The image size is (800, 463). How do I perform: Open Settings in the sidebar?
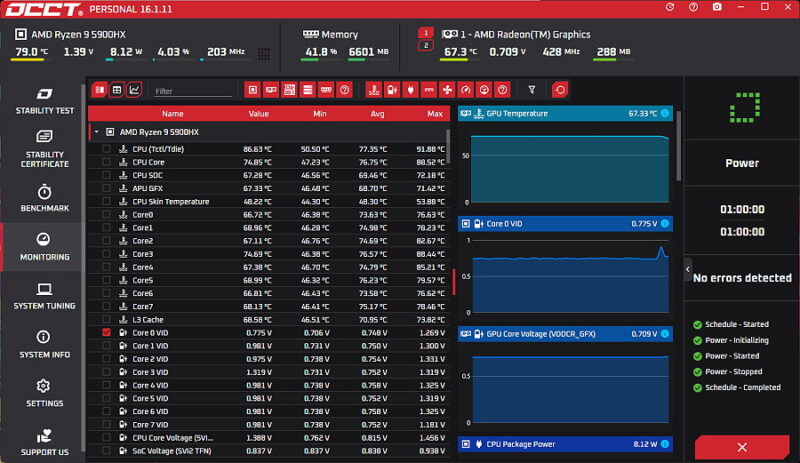tap(44, 394)
